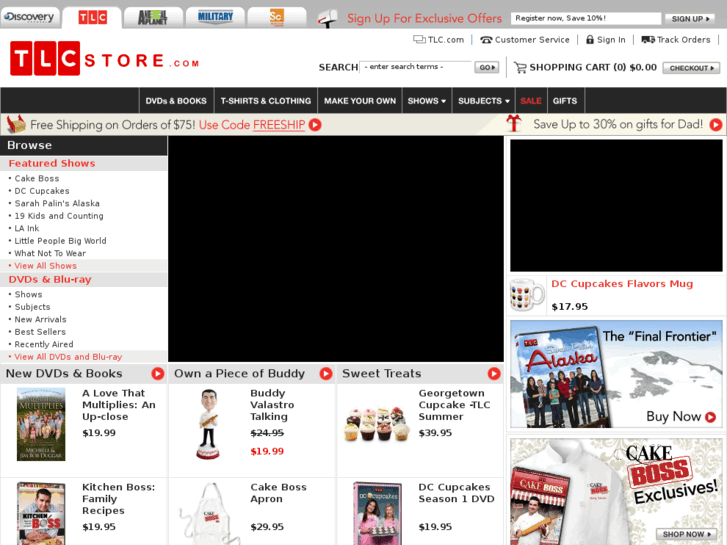Click the shopping cart icon
The width and height of the screenshot is (727, 545).
coord(520,68)
